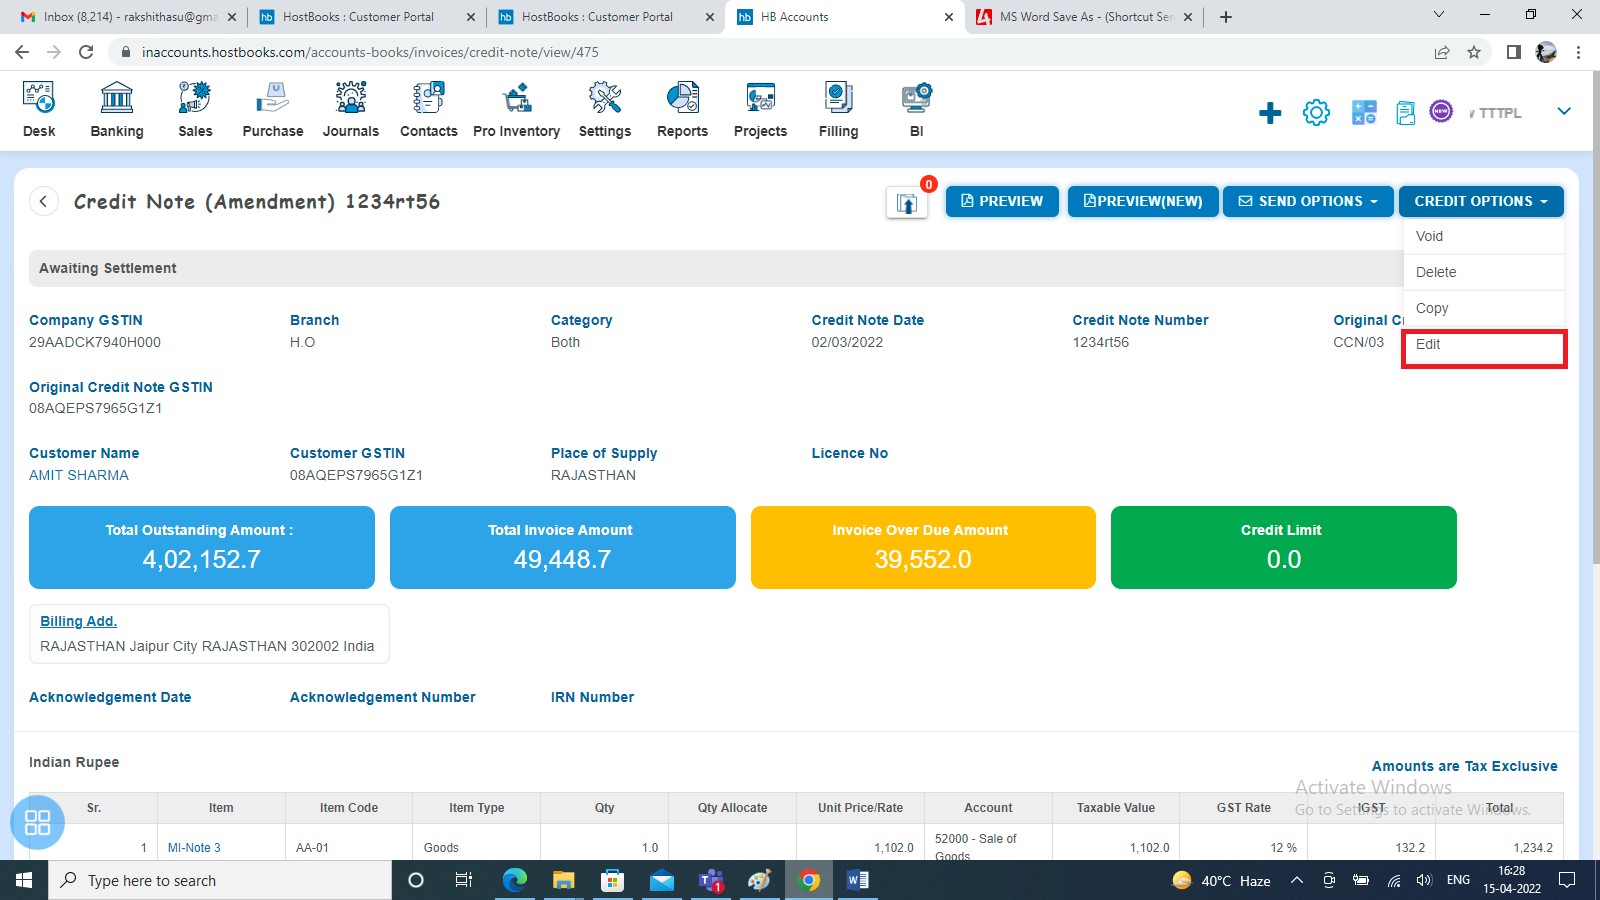Open the Settings module with wrench icon
The image size is (1600, 900).
tap(605, 110)
